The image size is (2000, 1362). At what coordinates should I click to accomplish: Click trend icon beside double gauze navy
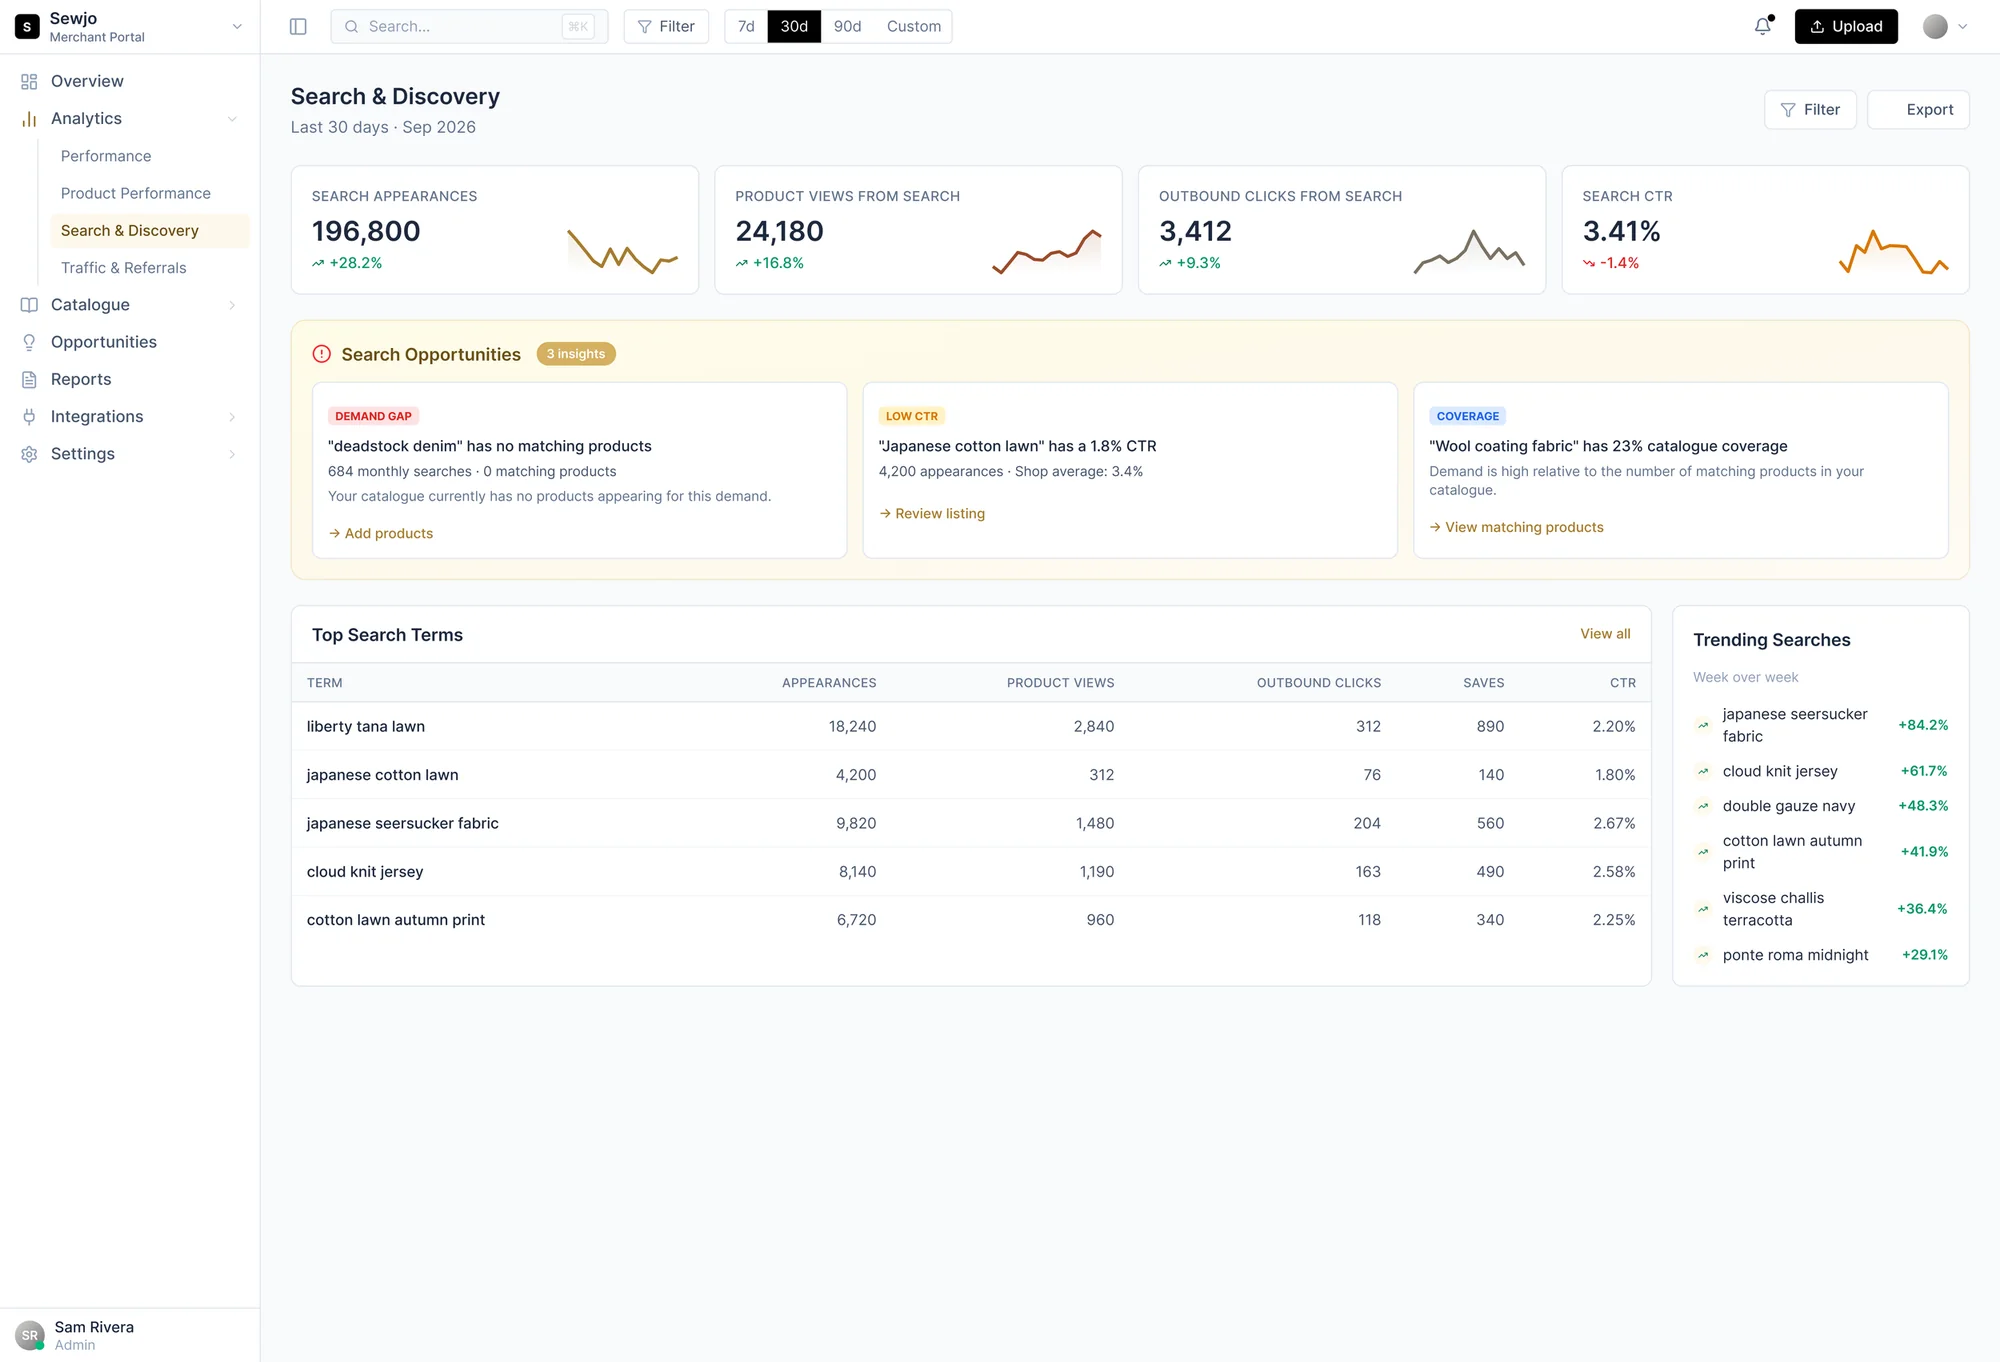[x=1703, y=806]
